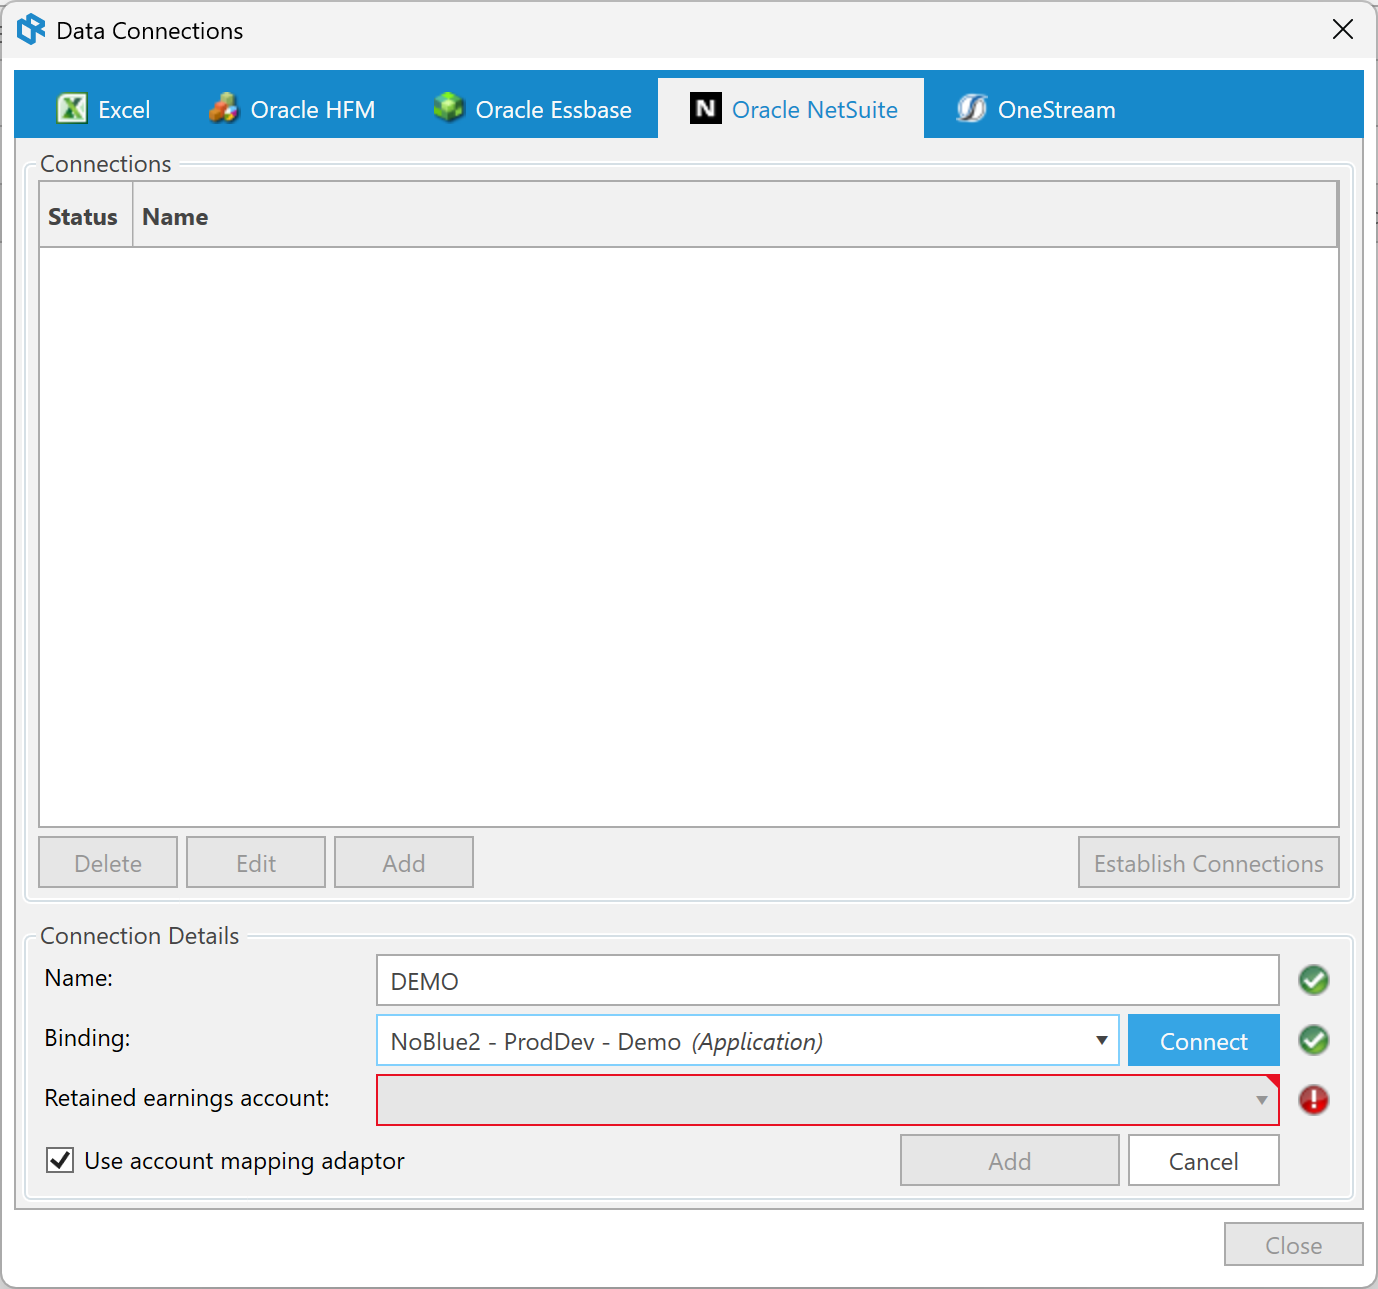
Task: Switch to the Excel tab
Action: [x=104, y=108]
